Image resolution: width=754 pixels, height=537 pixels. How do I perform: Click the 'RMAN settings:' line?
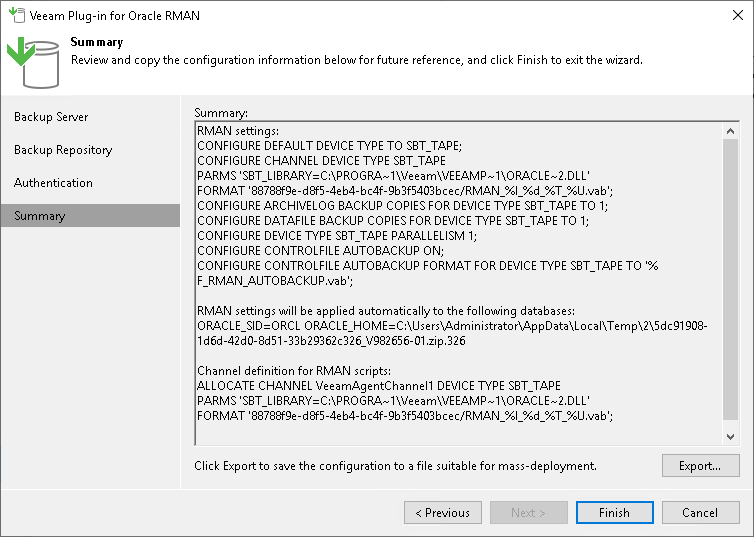tap(238, 131)
